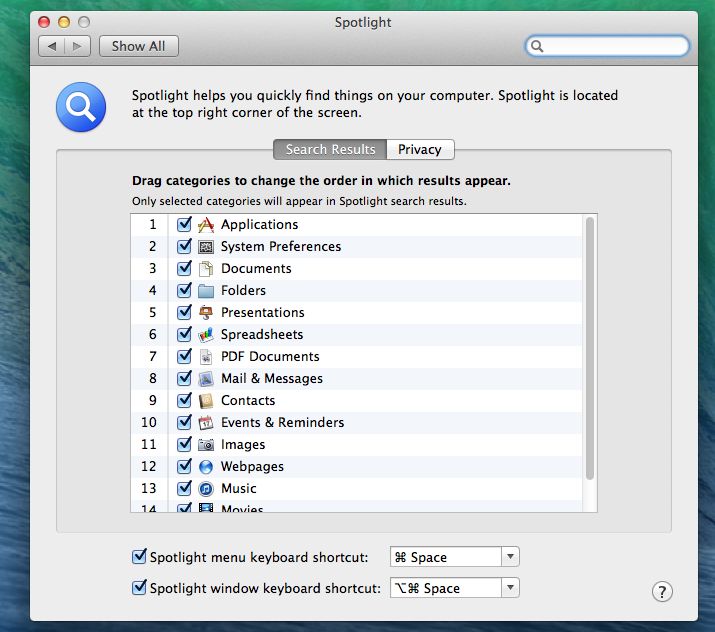715x632 pixels.
Task: Disable the Spreadsheets checkbox
Action: tap(184, 334)
